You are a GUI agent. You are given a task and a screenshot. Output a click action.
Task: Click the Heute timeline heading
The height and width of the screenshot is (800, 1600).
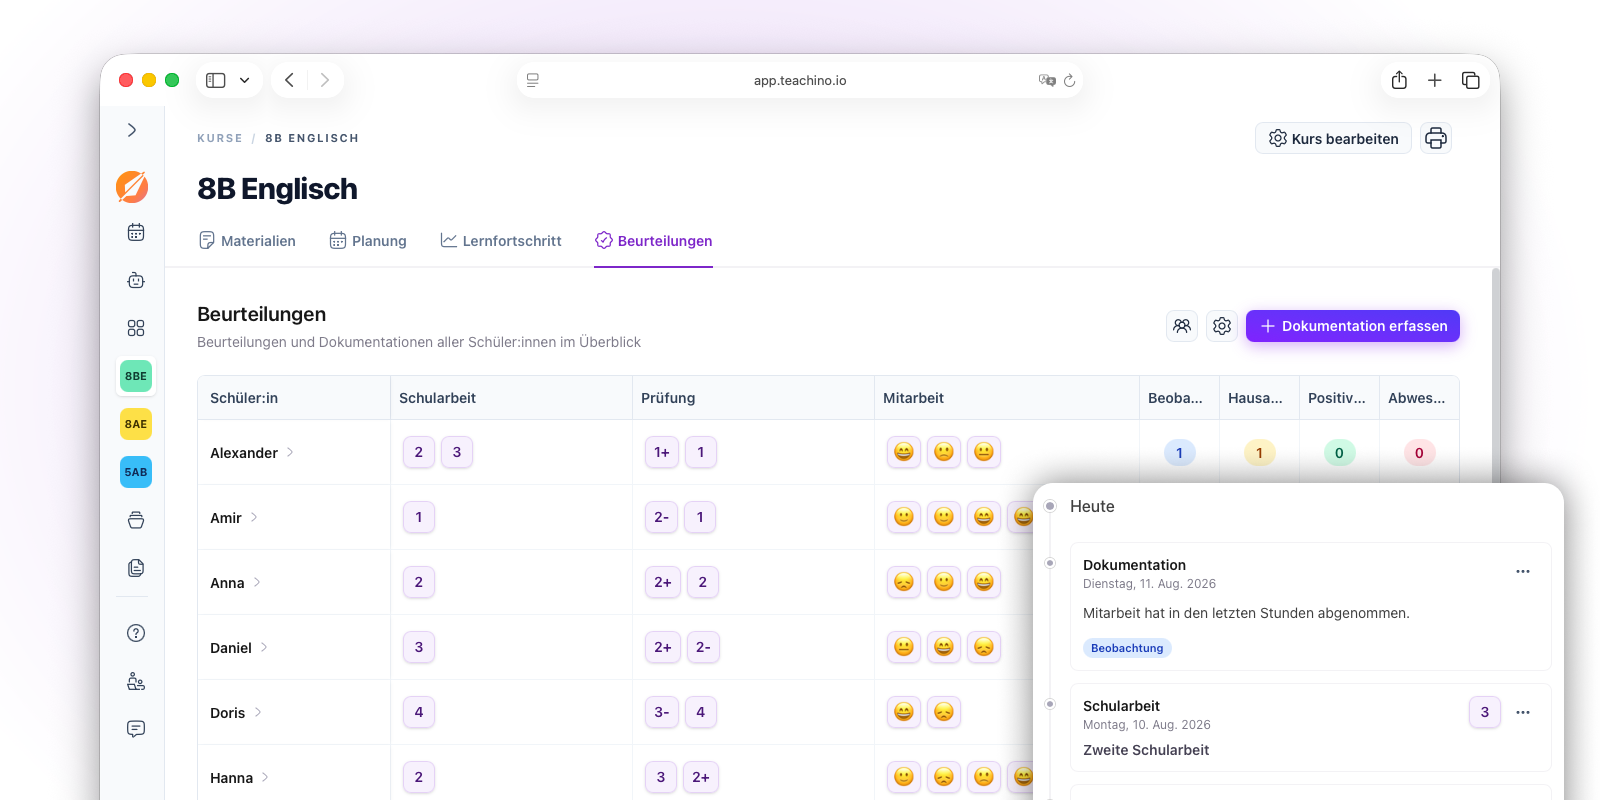tap(1092, 506)
